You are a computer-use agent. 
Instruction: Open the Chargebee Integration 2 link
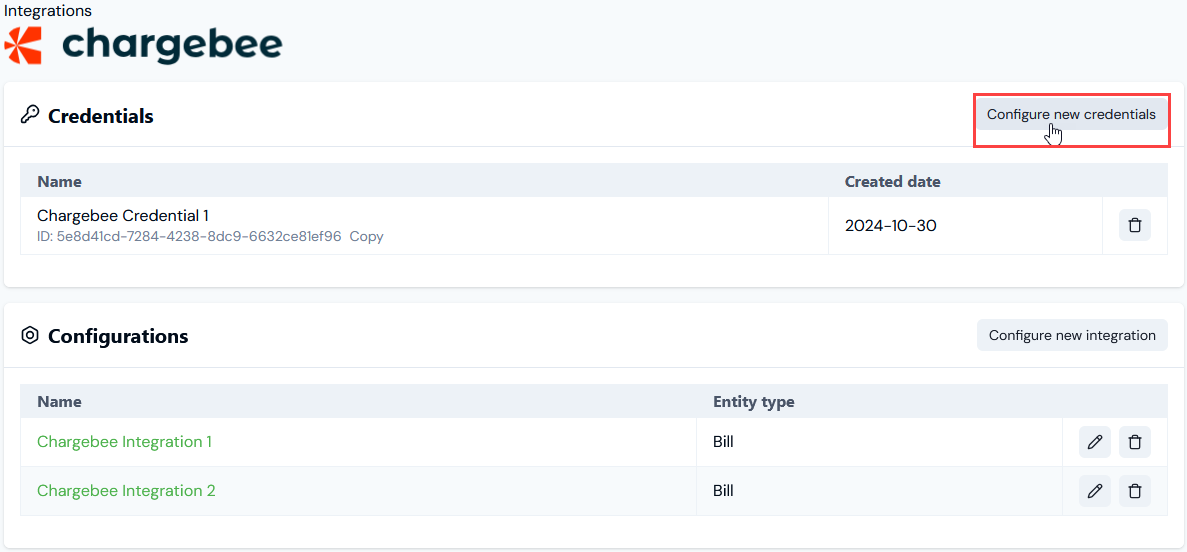click(x=126, y=491)
